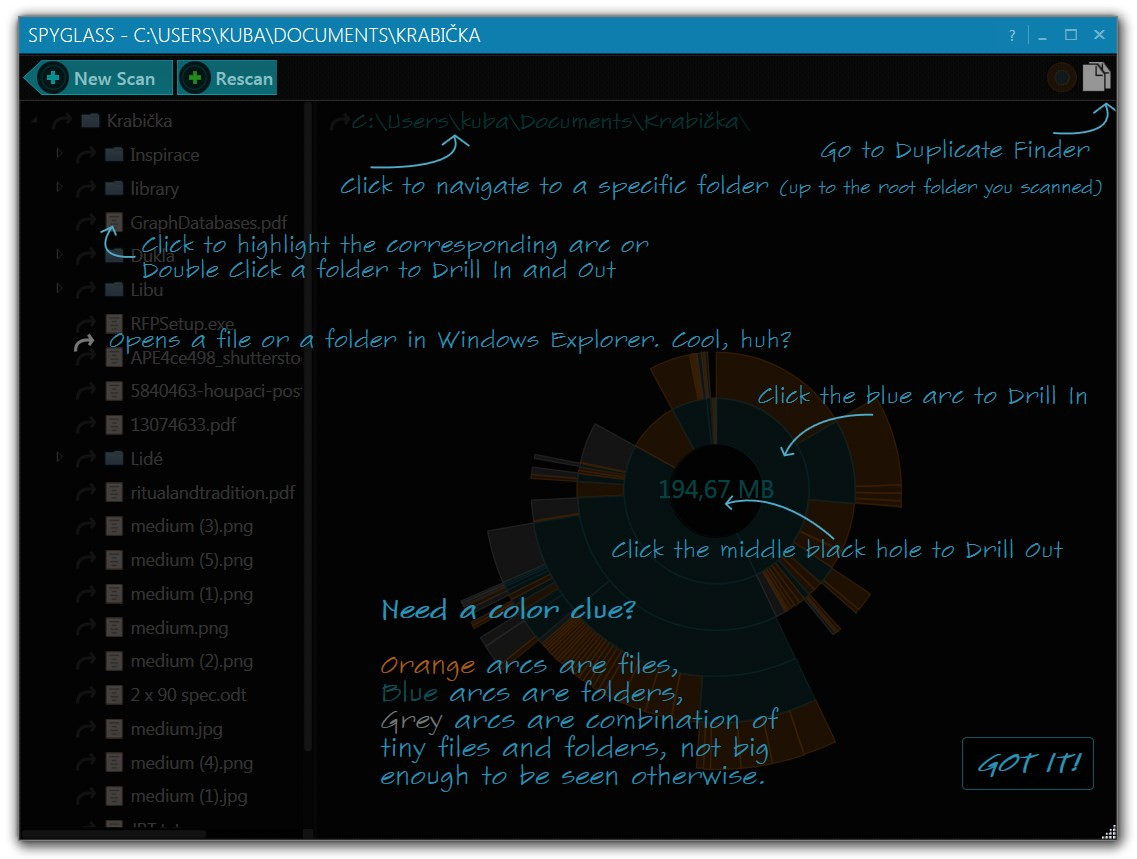Expand the library folder
This screenshot has height=859, width=1137.
coord(59,187)
